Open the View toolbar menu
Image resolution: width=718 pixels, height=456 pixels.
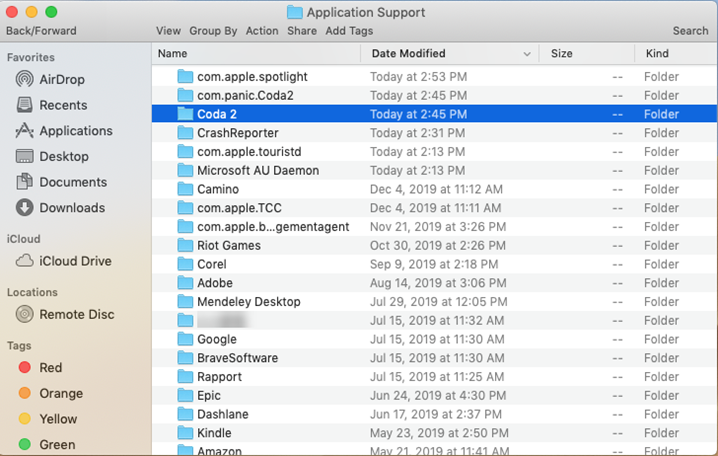(x=168, y=31)
